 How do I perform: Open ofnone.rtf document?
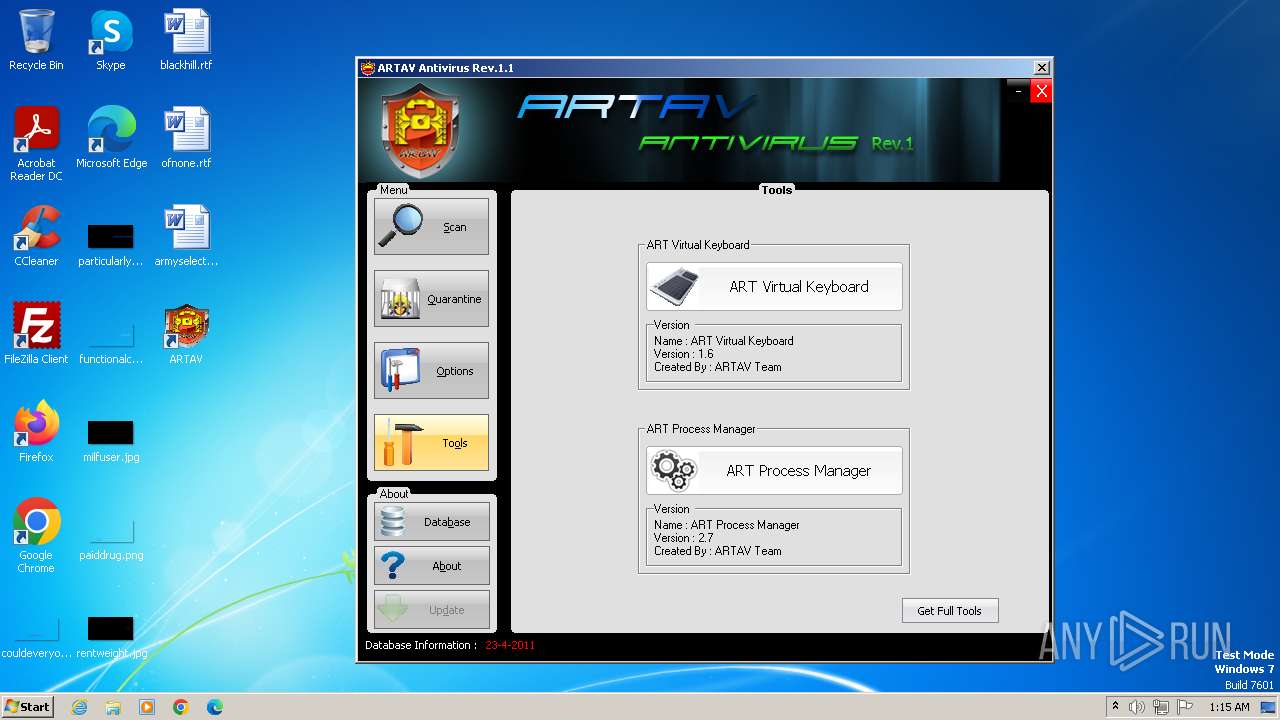(186, 138)
